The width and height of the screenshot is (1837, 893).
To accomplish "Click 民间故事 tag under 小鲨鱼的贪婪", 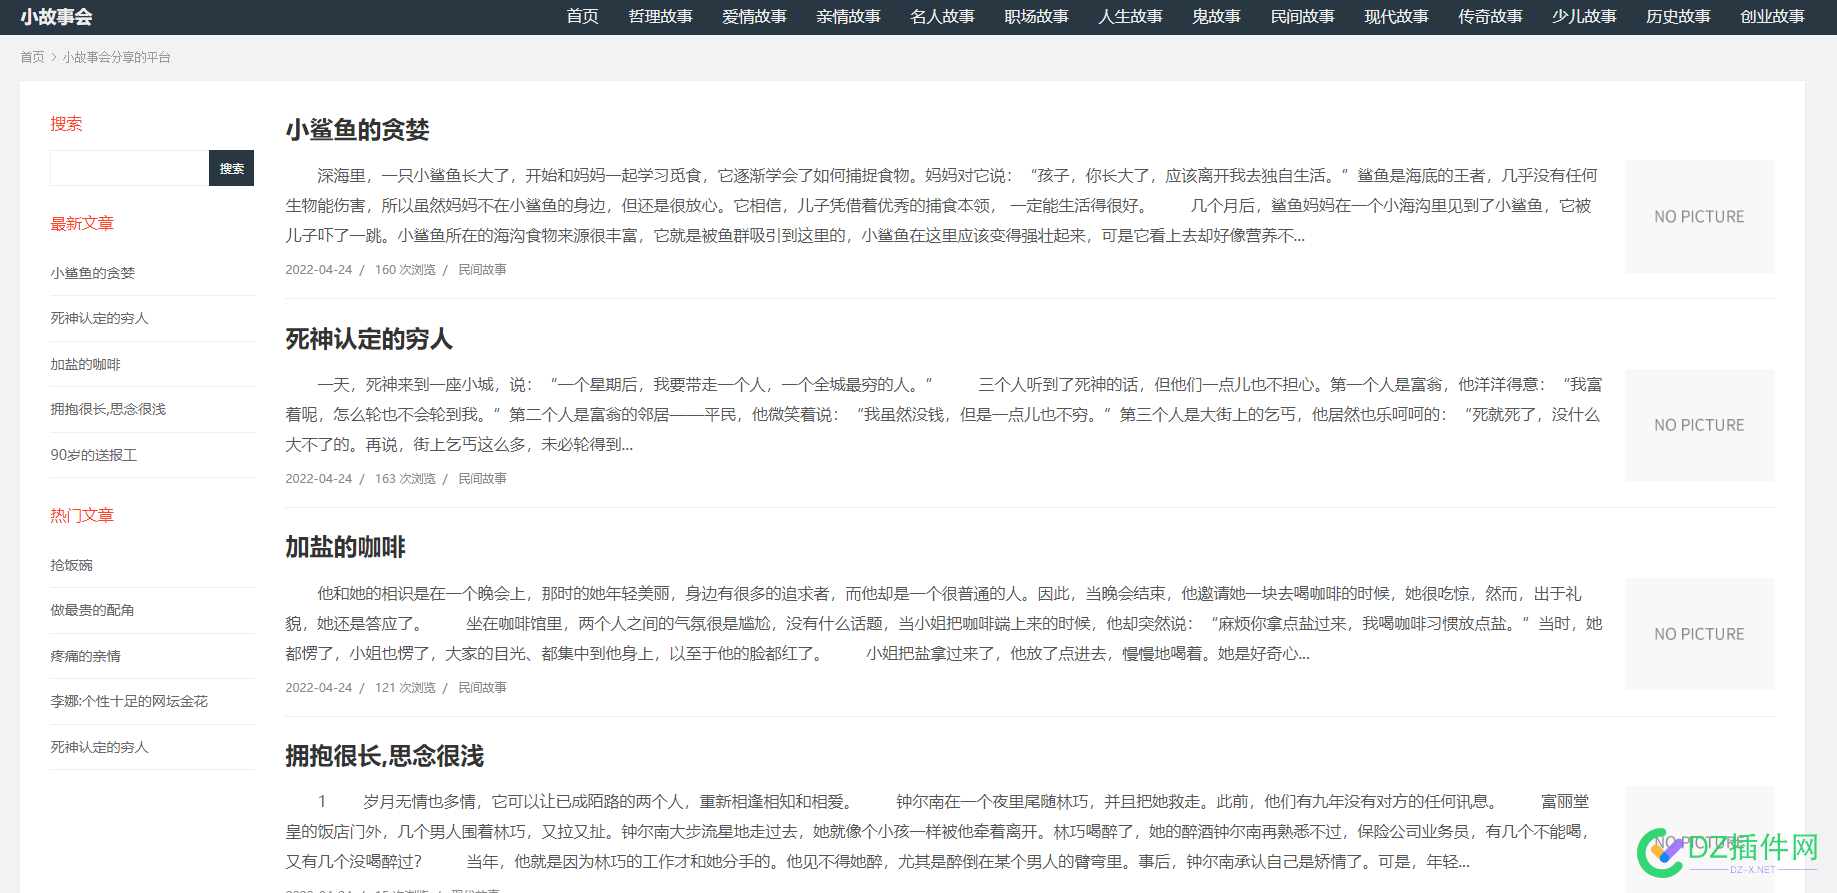I will click(x=482, y=270).
